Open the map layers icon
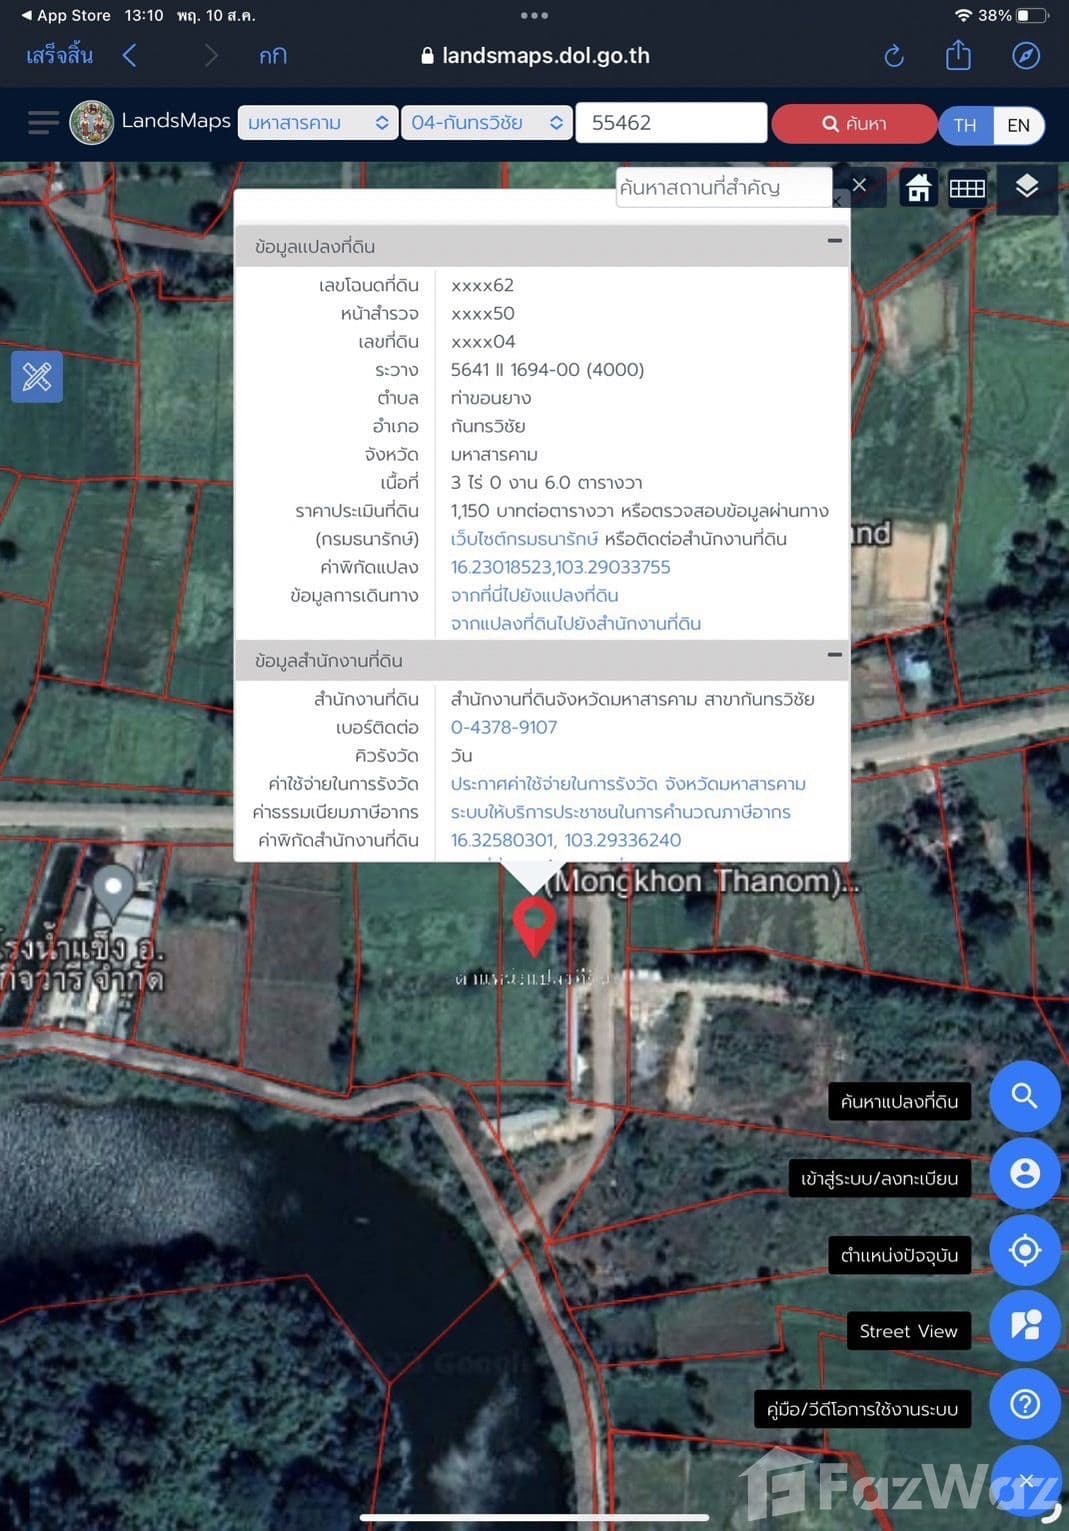 tap(1026, 187)
